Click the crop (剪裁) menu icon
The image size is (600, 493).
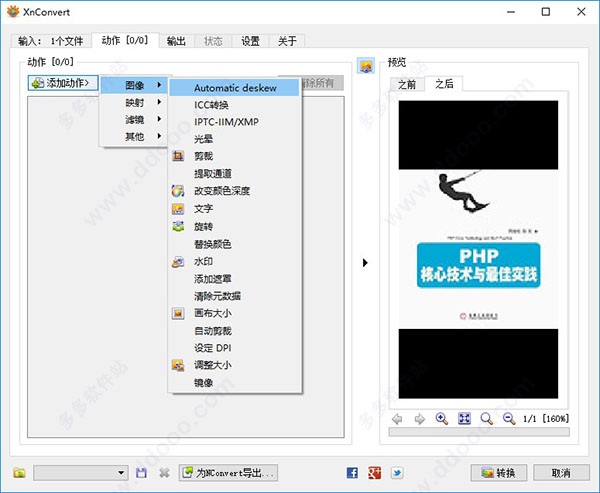coord(178,156)
